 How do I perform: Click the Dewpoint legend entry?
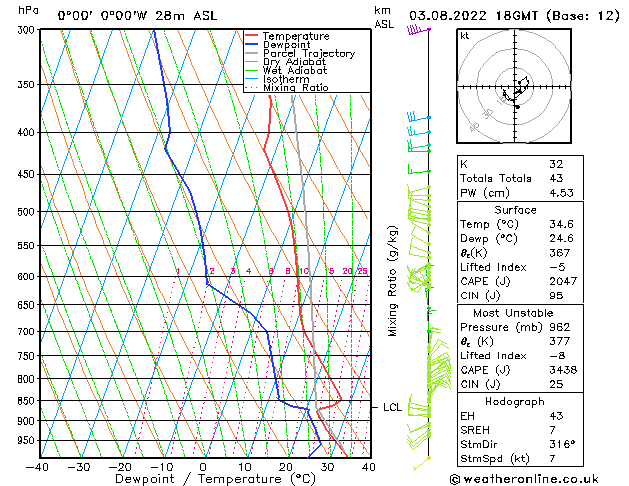coord(290,45)
